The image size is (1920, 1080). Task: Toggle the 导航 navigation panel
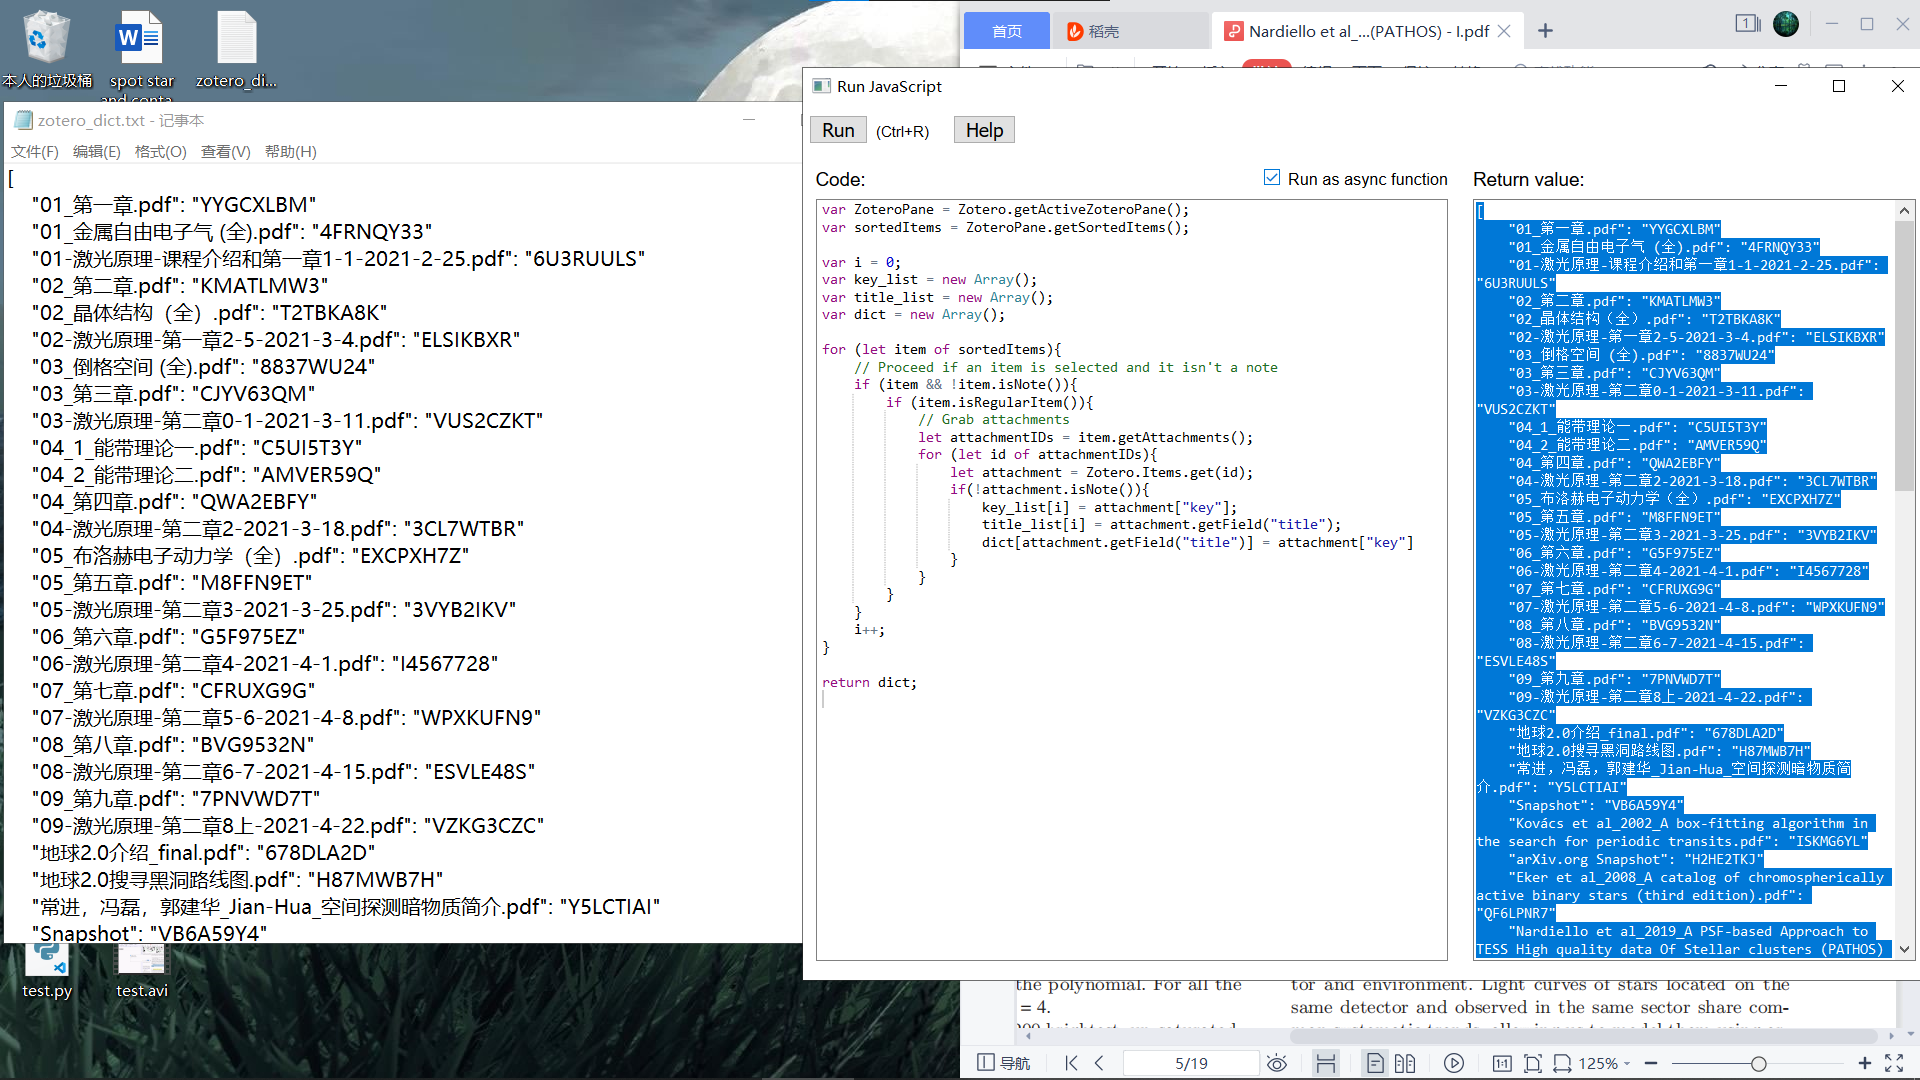coord(1003,1063)
